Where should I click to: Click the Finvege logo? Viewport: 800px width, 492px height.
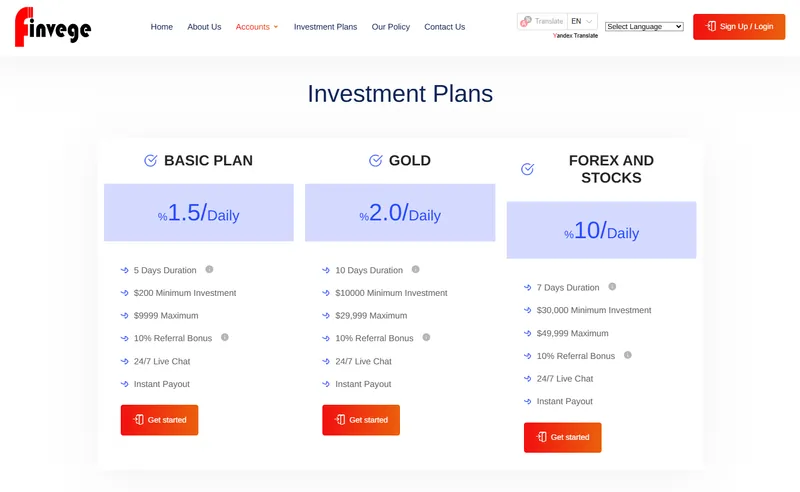[x=53, y=27]
